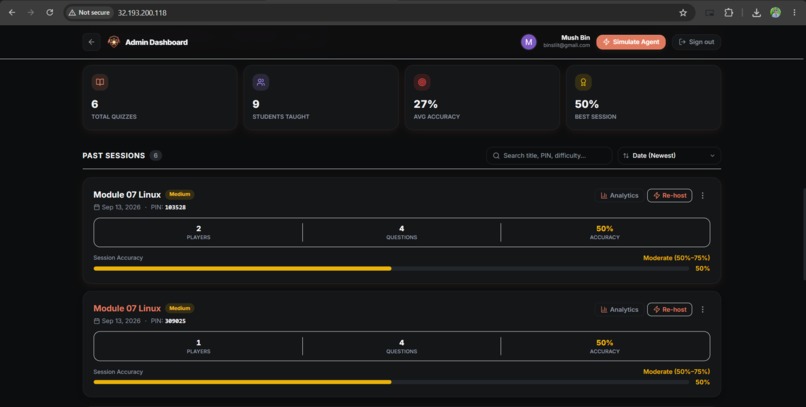
Task: Re-host the session with PIN 103528
Action: [x=669, y=195]
